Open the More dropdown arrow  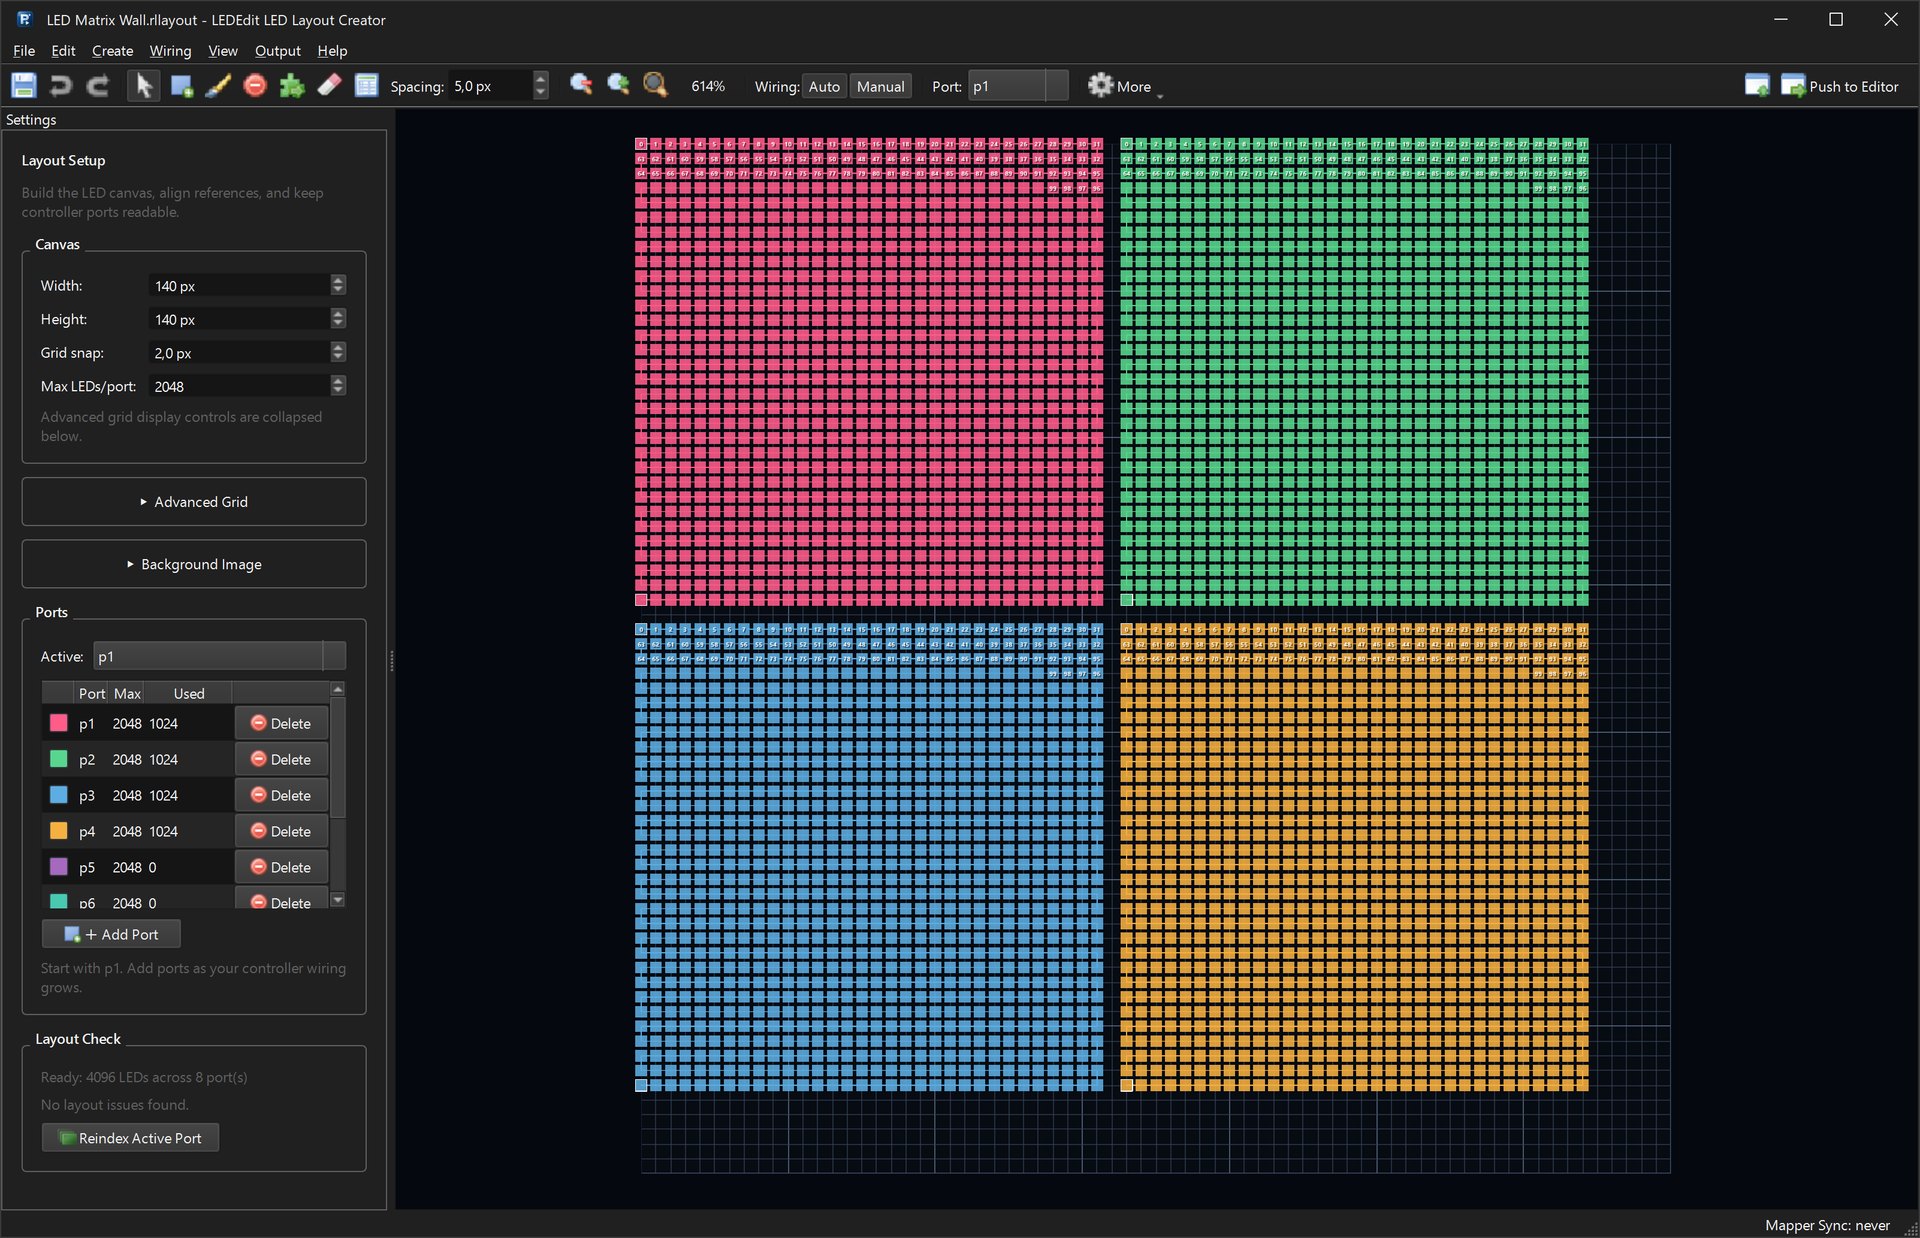tap(1159, 94)
